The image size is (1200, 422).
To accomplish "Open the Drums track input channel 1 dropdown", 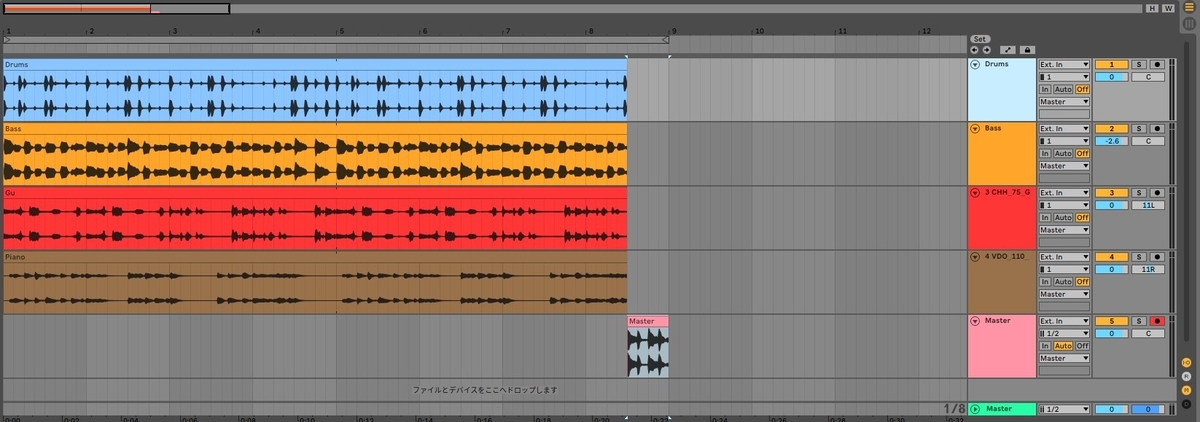I will [x=1063, y=76].
